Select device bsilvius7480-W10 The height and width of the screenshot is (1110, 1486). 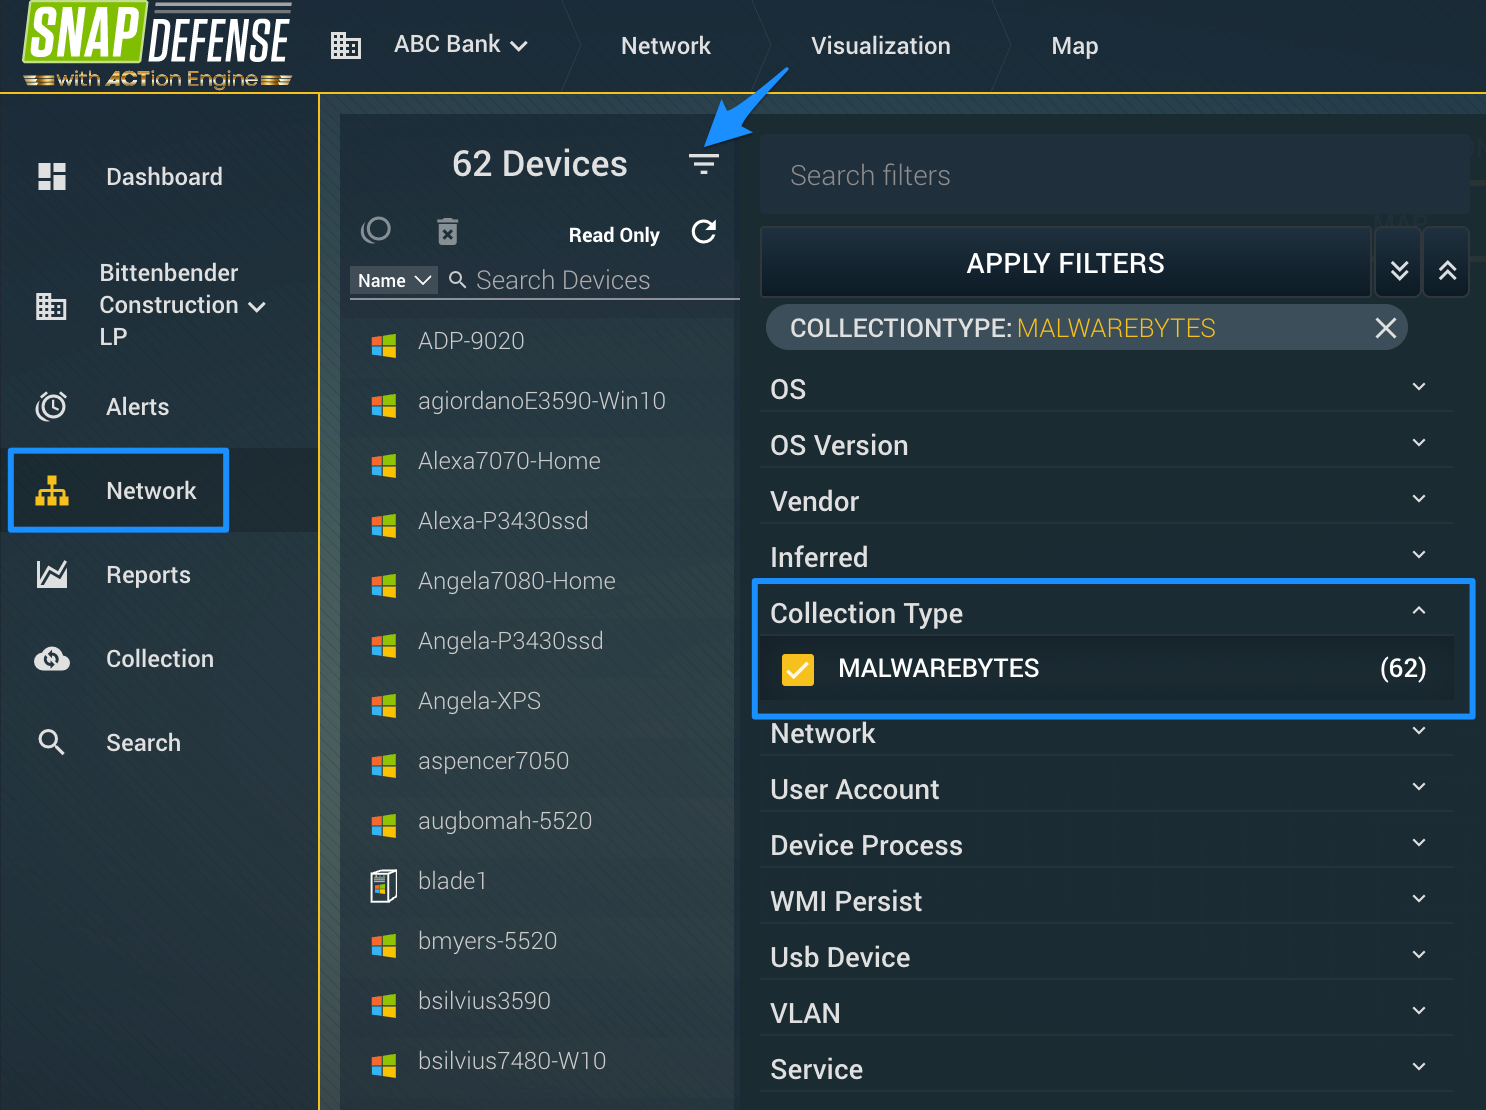(512, 1061)
